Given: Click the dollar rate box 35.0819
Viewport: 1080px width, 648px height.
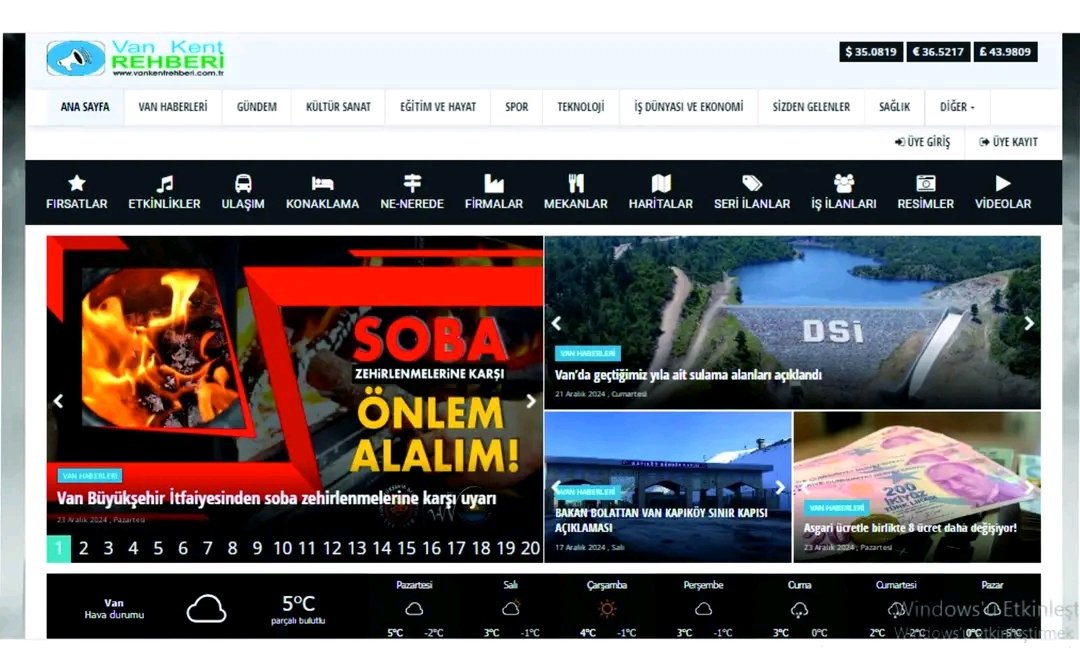Looking at the screenshot, I should [871, 52].
